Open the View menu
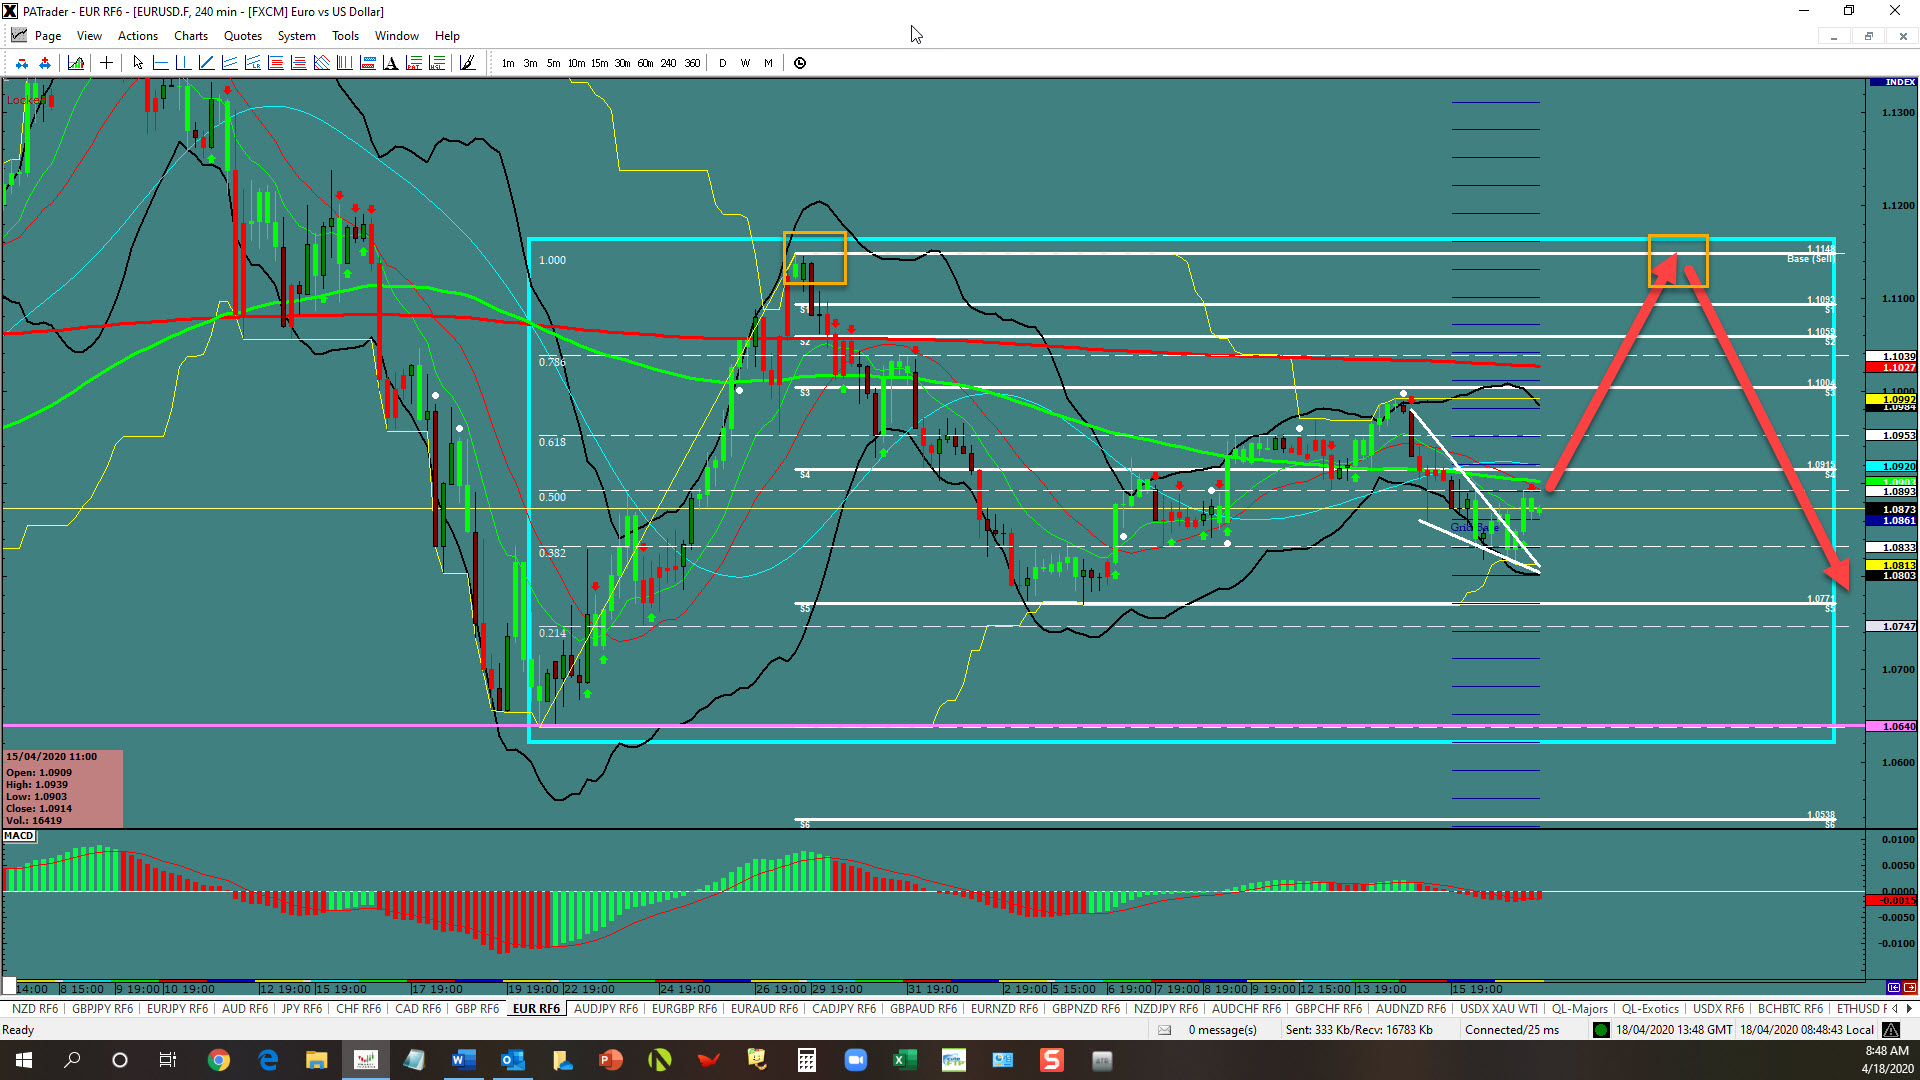This screenshot has height=1080, width=1920. [89, 36]
